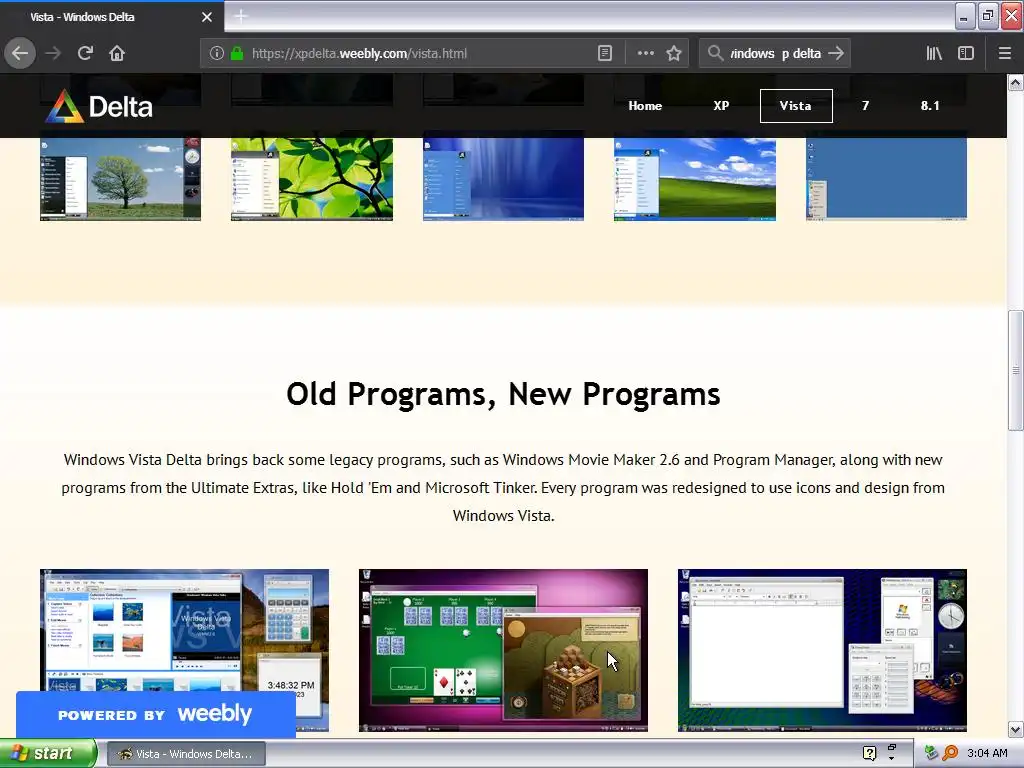This screenshot has height=768, width=1024.
Task: Open the Bliss hill desktop thumbnail
Action: [x=695, y=178]
